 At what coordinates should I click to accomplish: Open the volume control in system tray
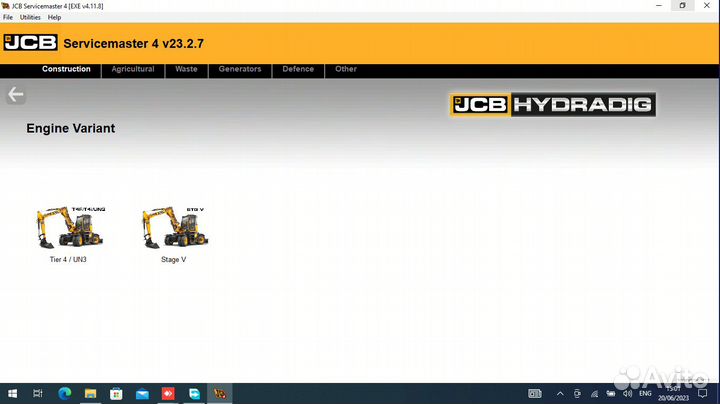pyautogui.click(x=628, y=393)
